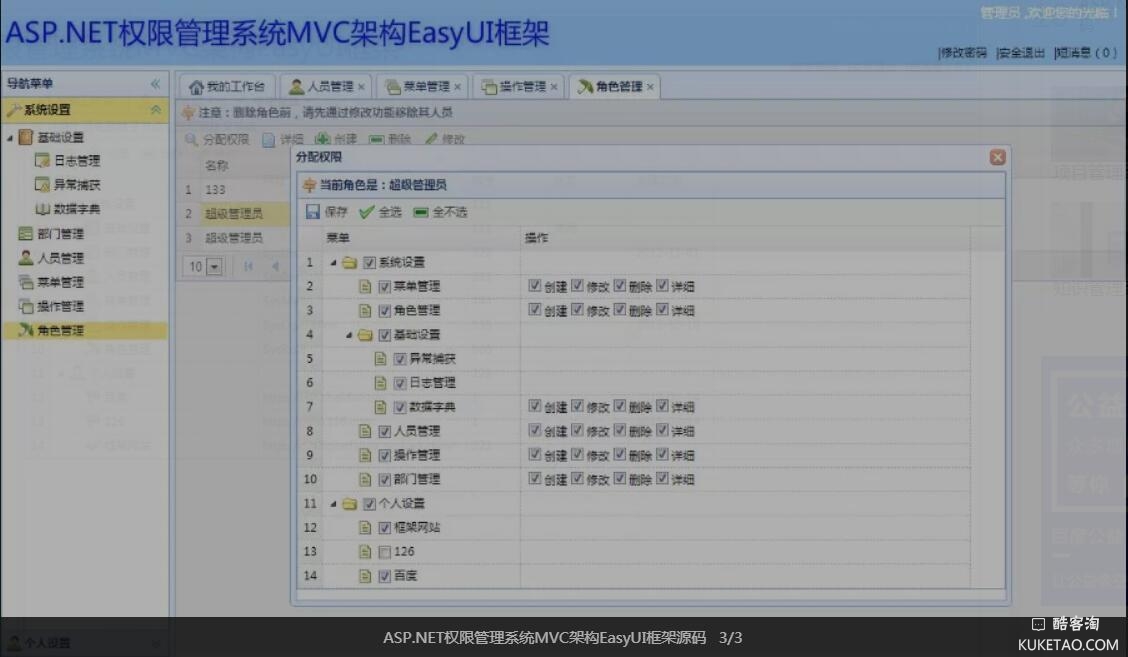The height and width of the screenshot is (657, 1128).
Task: Collapse the 系统设置 tree node in the dialog
Action: (x=333, y=263)
